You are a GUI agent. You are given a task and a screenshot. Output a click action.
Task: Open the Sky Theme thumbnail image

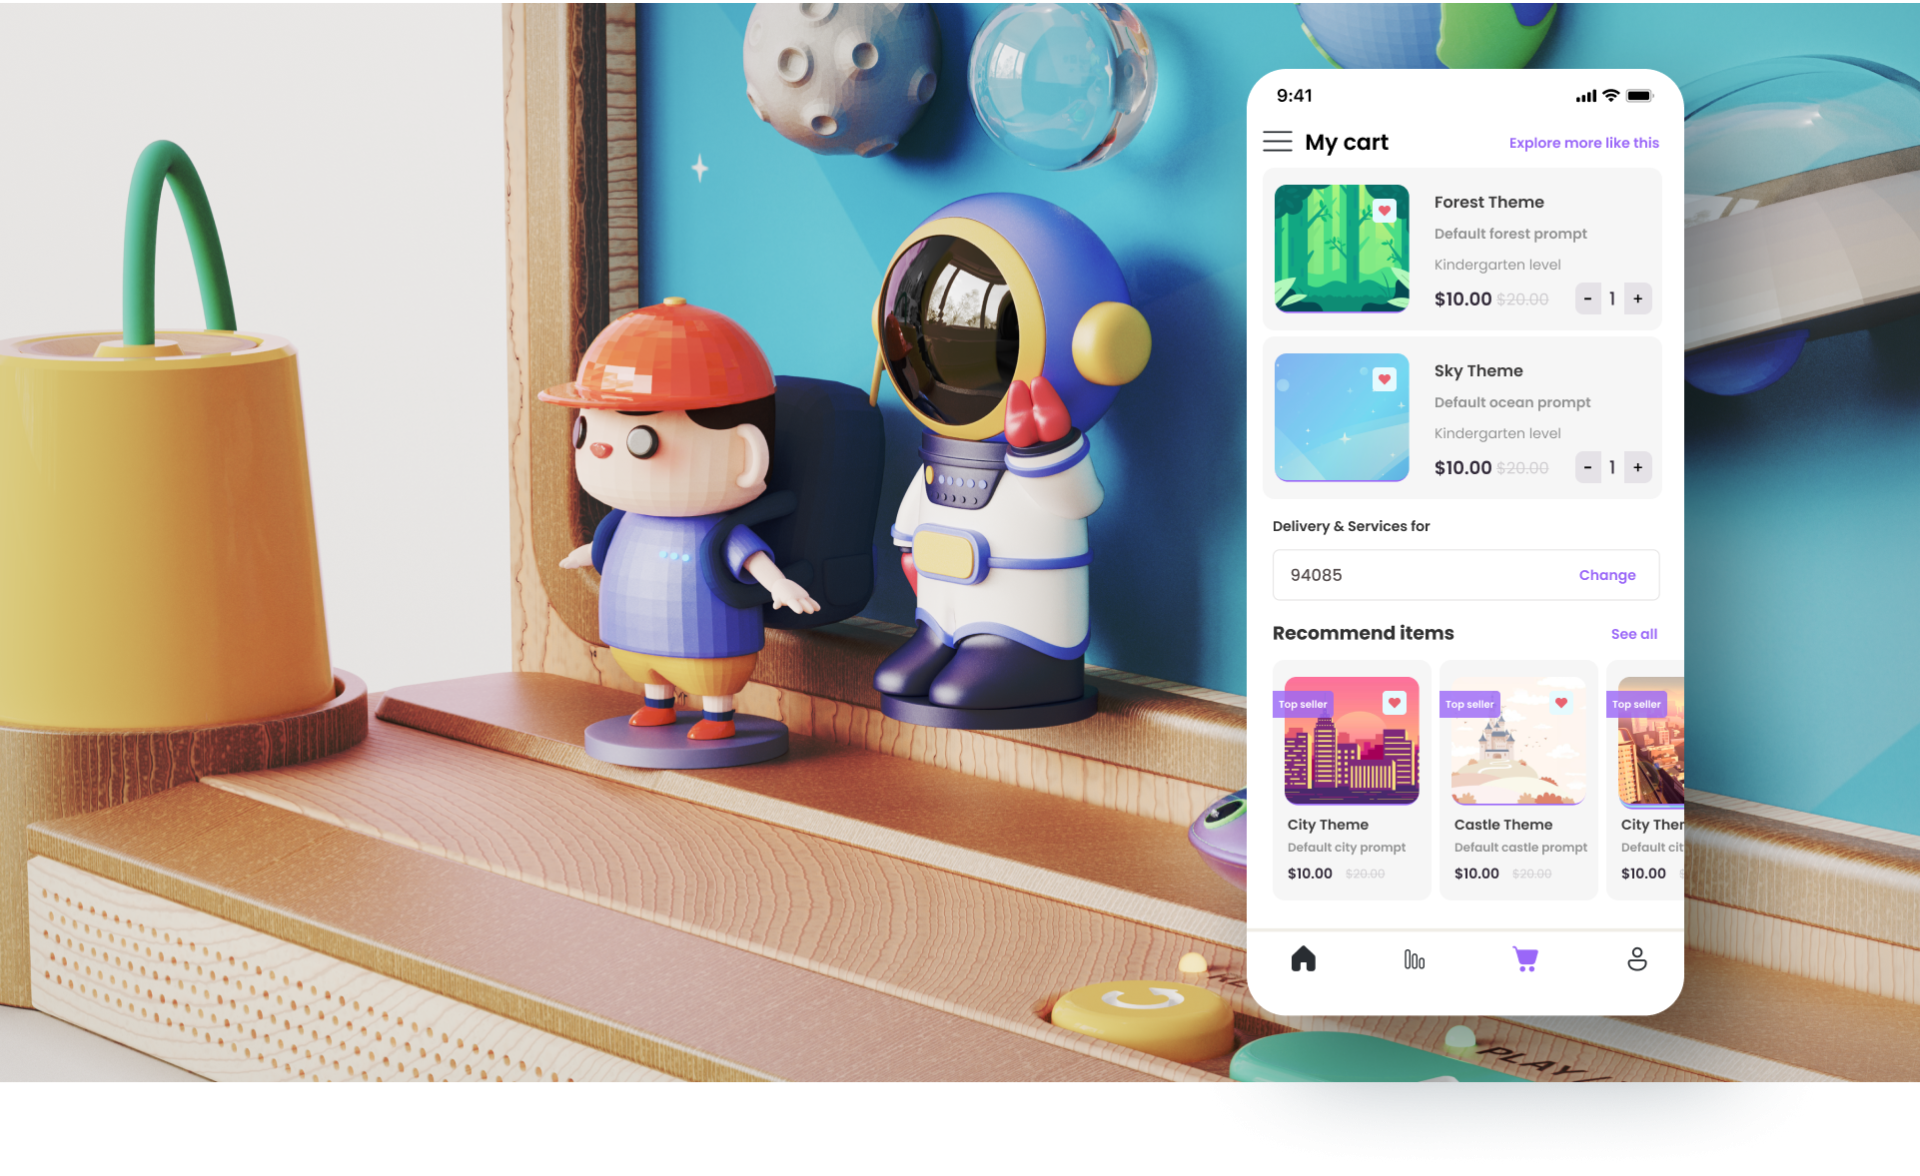click(1342, 418)
